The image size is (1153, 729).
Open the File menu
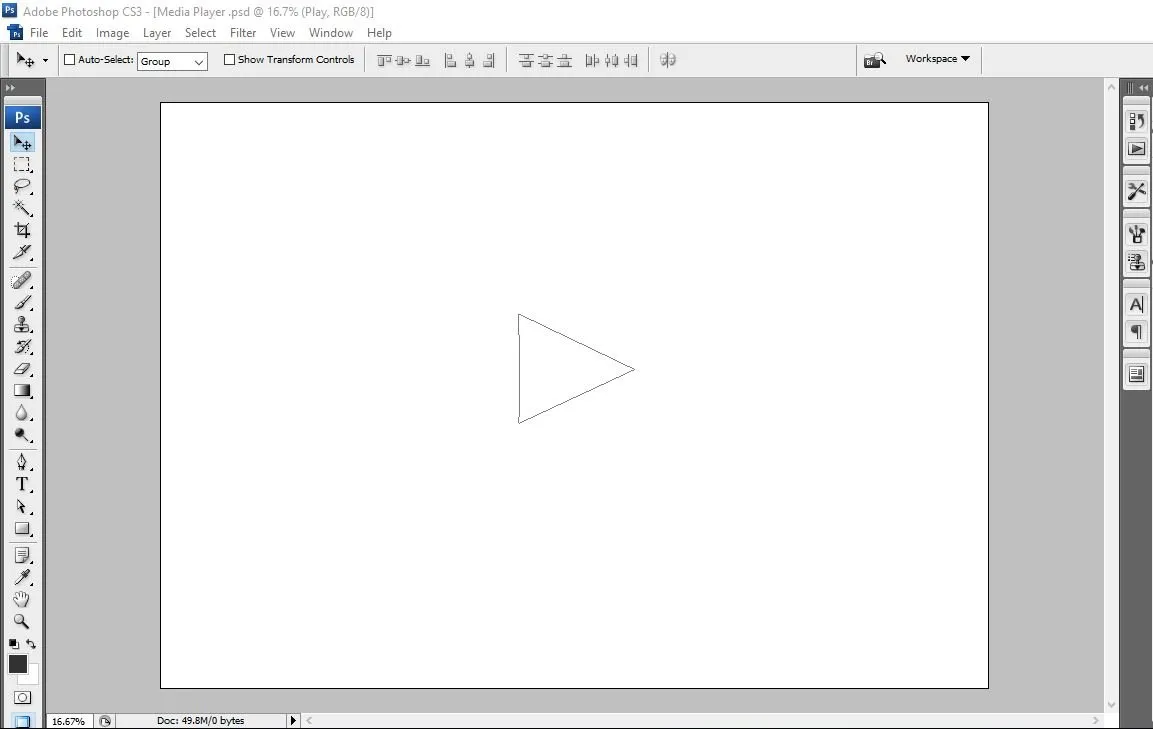point(39,33)
